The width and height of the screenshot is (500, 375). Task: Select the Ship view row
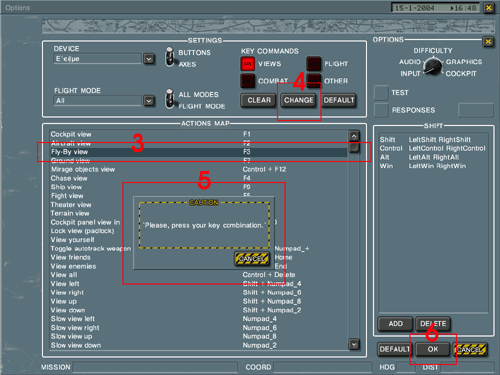[x=198, y=187]
